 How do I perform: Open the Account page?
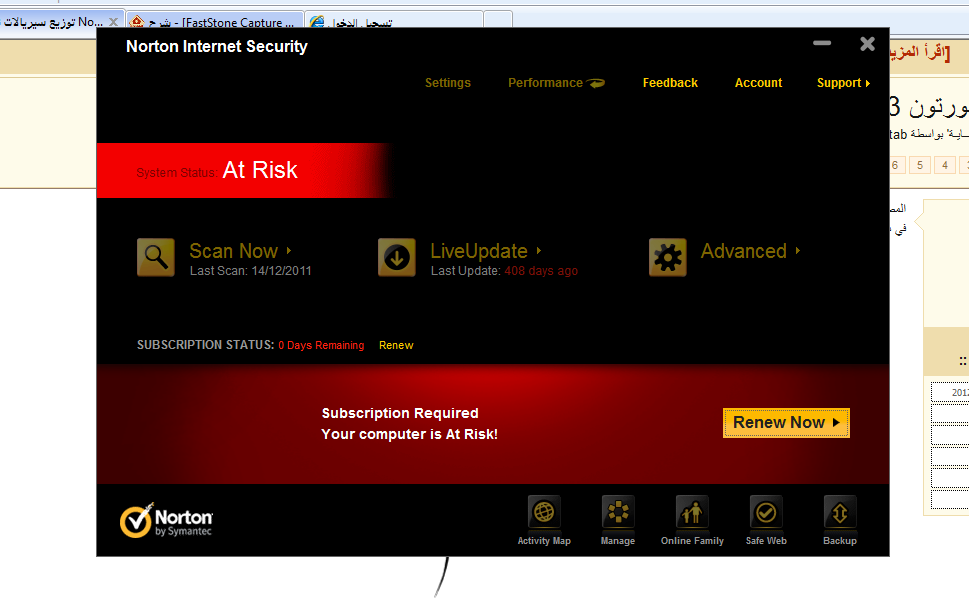point(758,83)
